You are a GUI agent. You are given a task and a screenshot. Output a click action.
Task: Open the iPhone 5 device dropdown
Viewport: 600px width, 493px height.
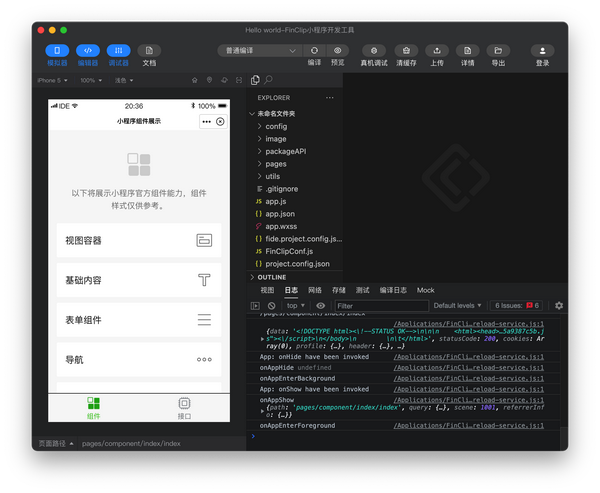52,80
